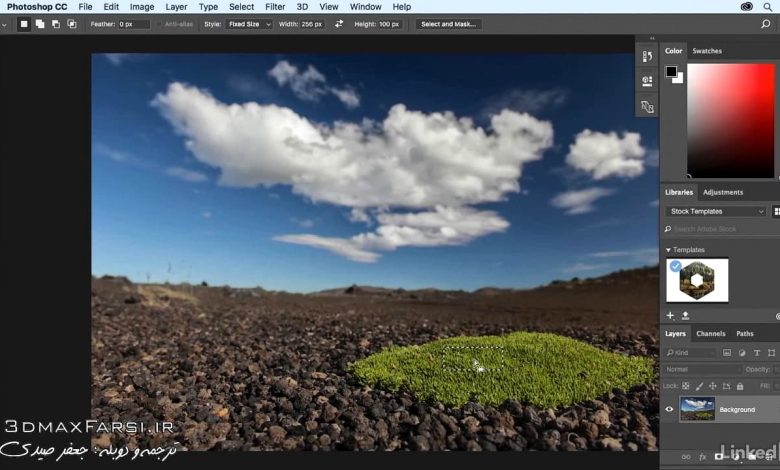The height and width of the screenshot is (470, 780).
Task: Click the foreground color black swatch
Action: pos(671,71)
